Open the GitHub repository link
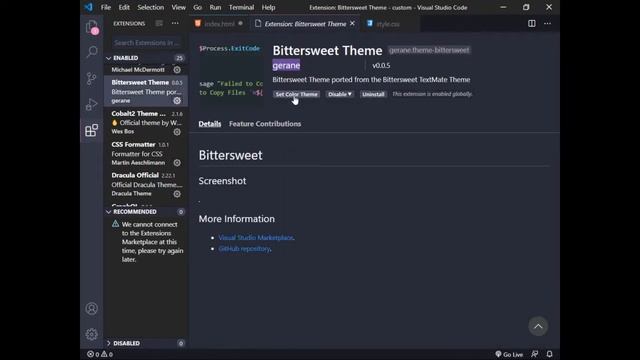Screen dimensions: 640x360 tap(244, 249)
